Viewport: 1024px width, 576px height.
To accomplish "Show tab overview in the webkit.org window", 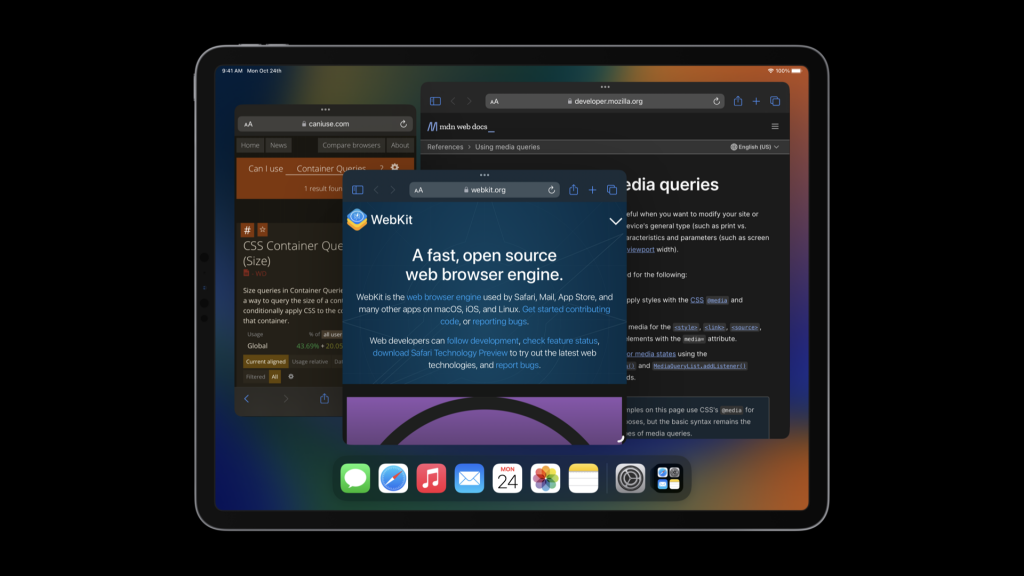I will 612,190.
